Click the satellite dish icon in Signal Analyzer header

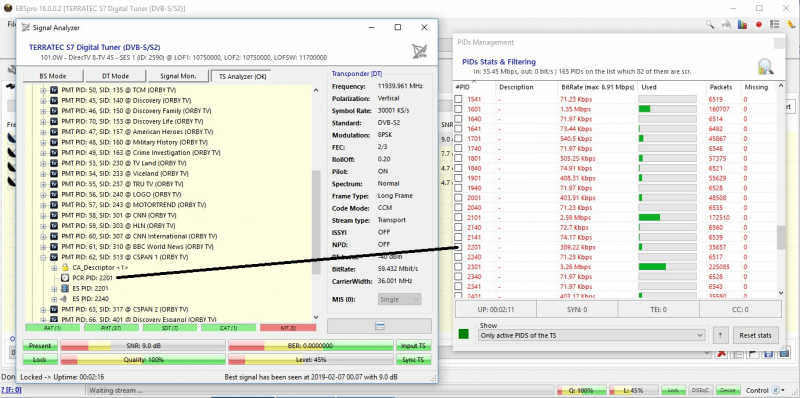click(x=419, y=51)
